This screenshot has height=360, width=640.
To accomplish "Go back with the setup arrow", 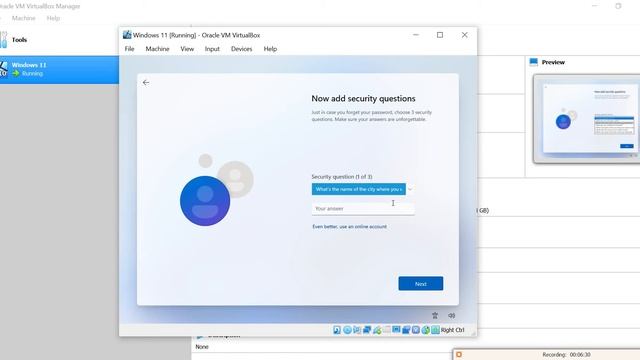I will (x=146, y=82).
